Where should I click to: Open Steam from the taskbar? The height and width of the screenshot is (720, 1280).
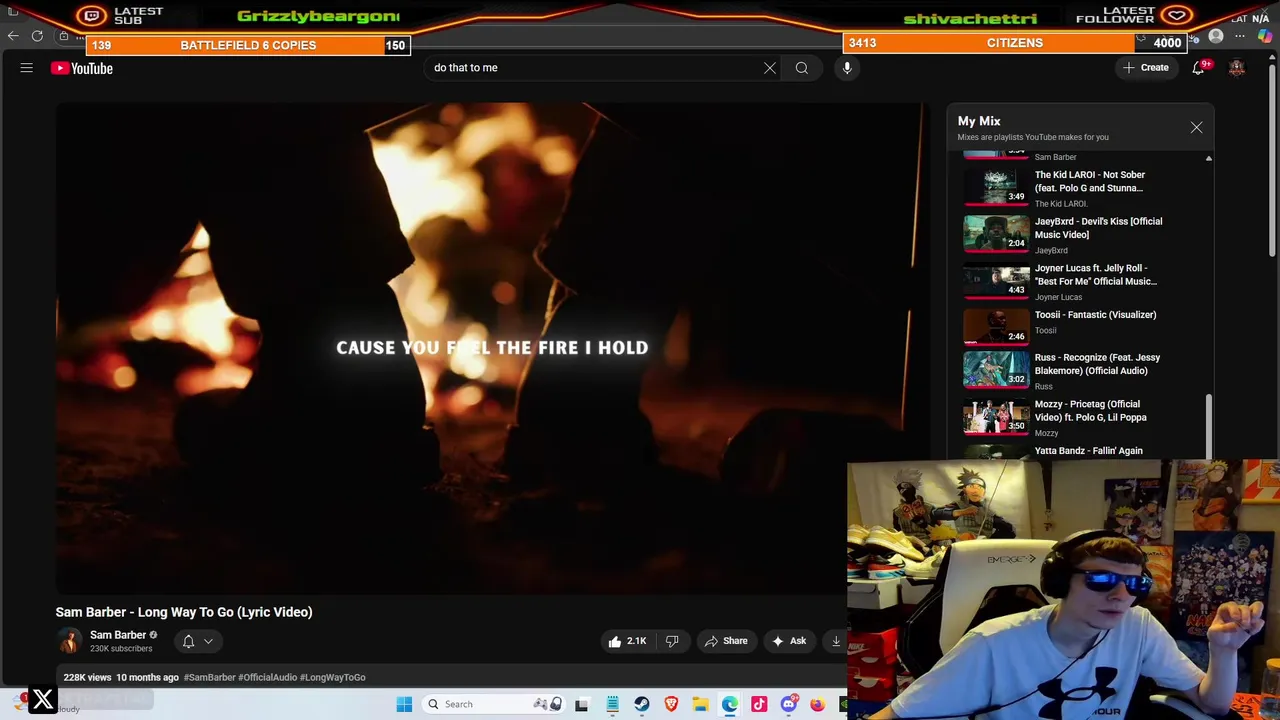click(641, 704)
